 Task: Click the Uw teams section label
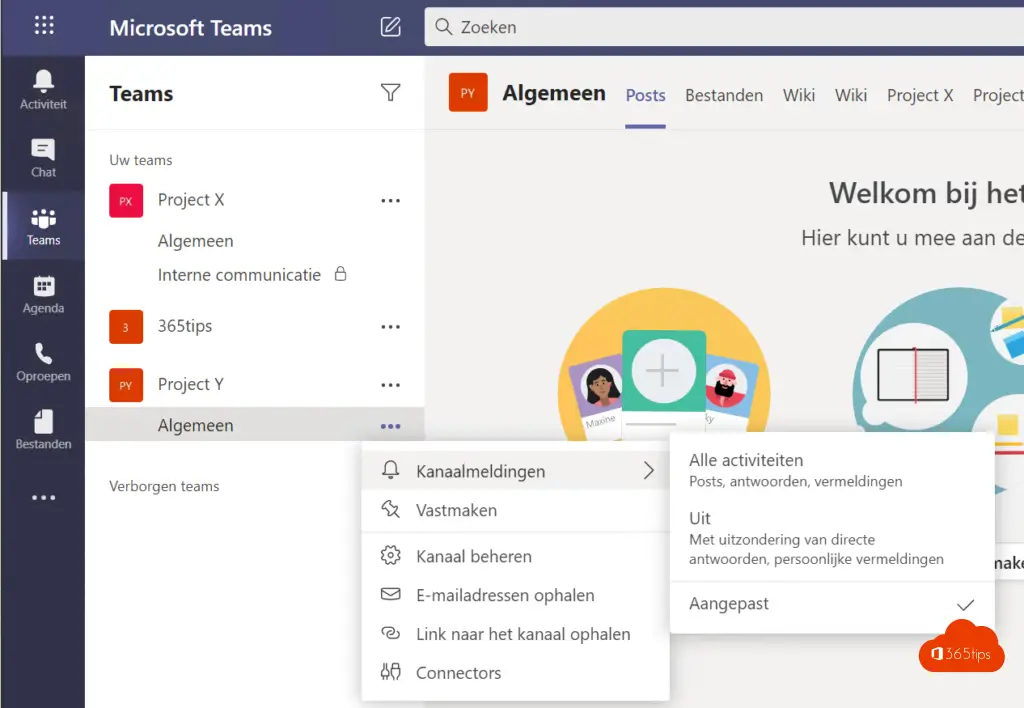(140, 160)
